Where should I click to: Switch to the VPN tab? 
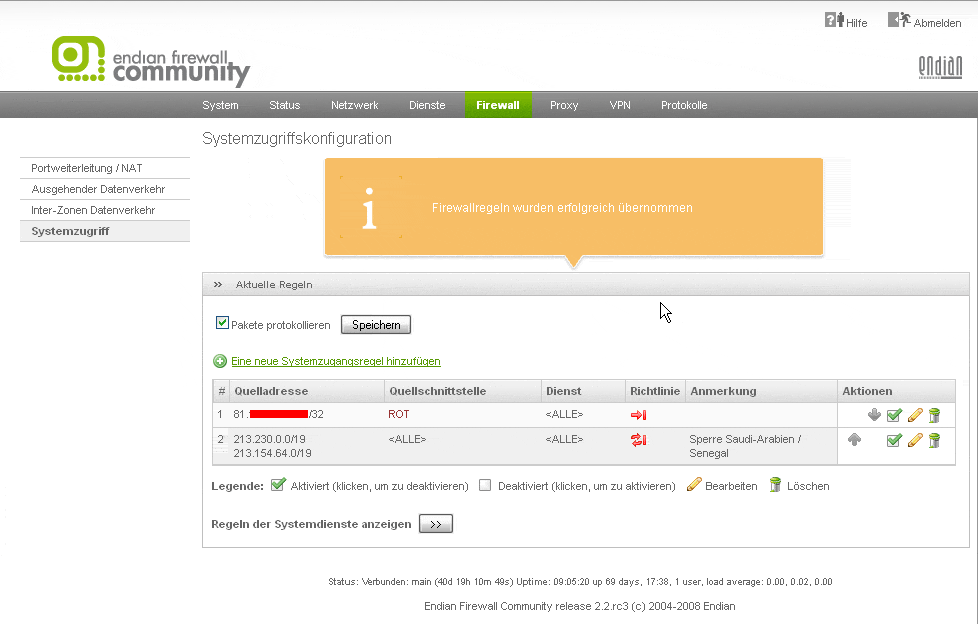pyautogui.click(x=620, y=105)
